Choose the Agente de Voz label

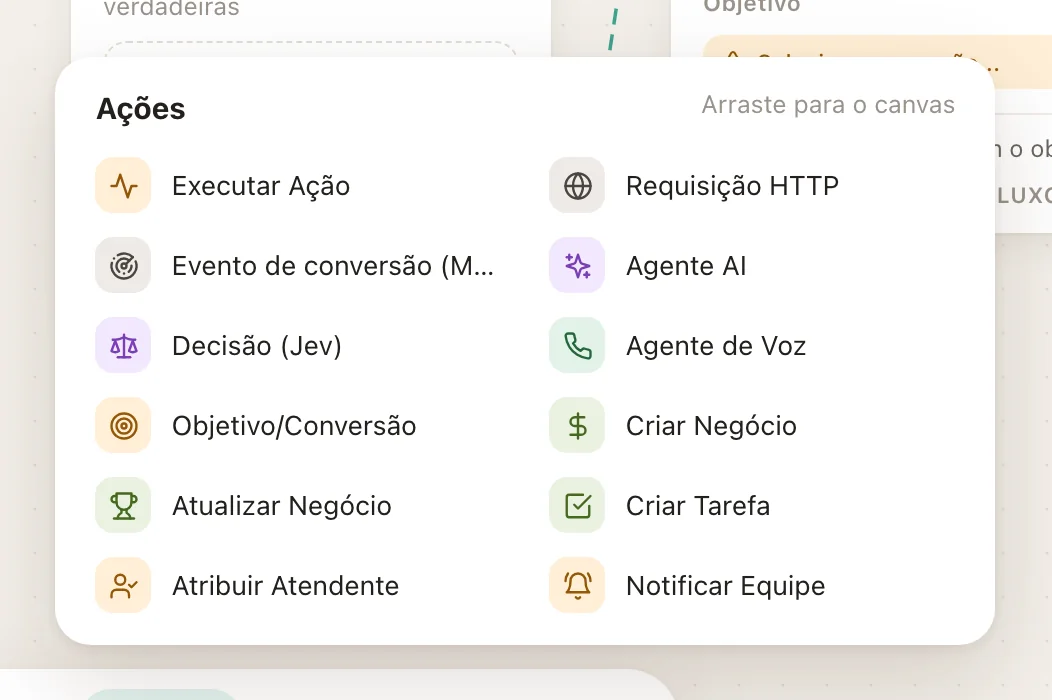click(x=716, y=346)
